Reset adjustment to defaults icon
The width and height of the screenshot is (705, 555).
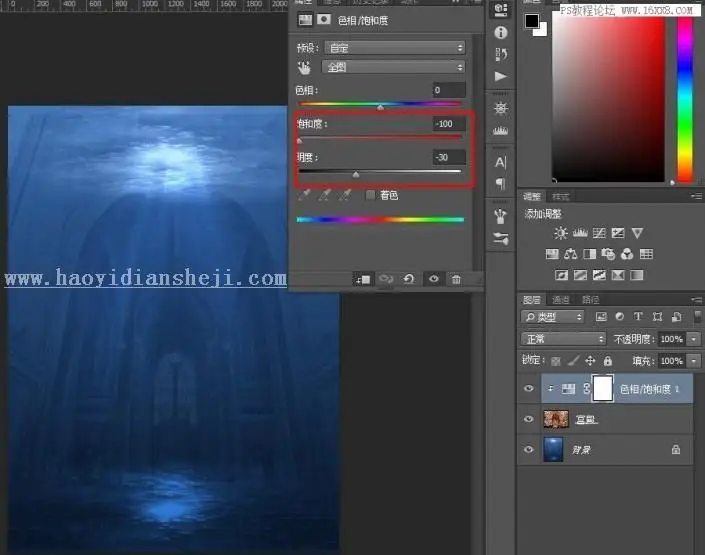pos(409,279)
